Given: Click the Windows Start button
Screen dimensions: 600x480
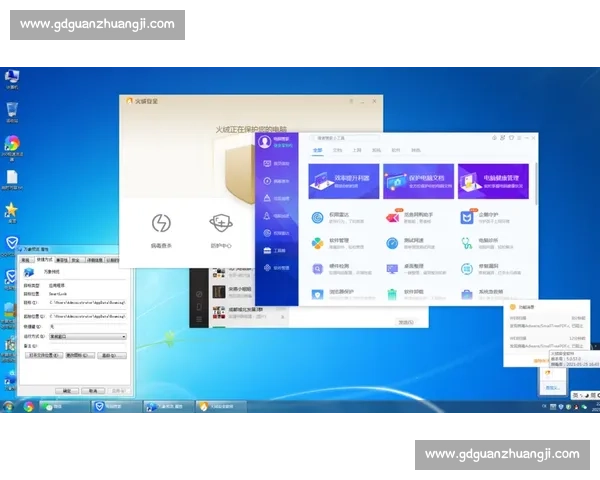Looking at the screenshot, I should pyautogui.click(x=9, y=407).
